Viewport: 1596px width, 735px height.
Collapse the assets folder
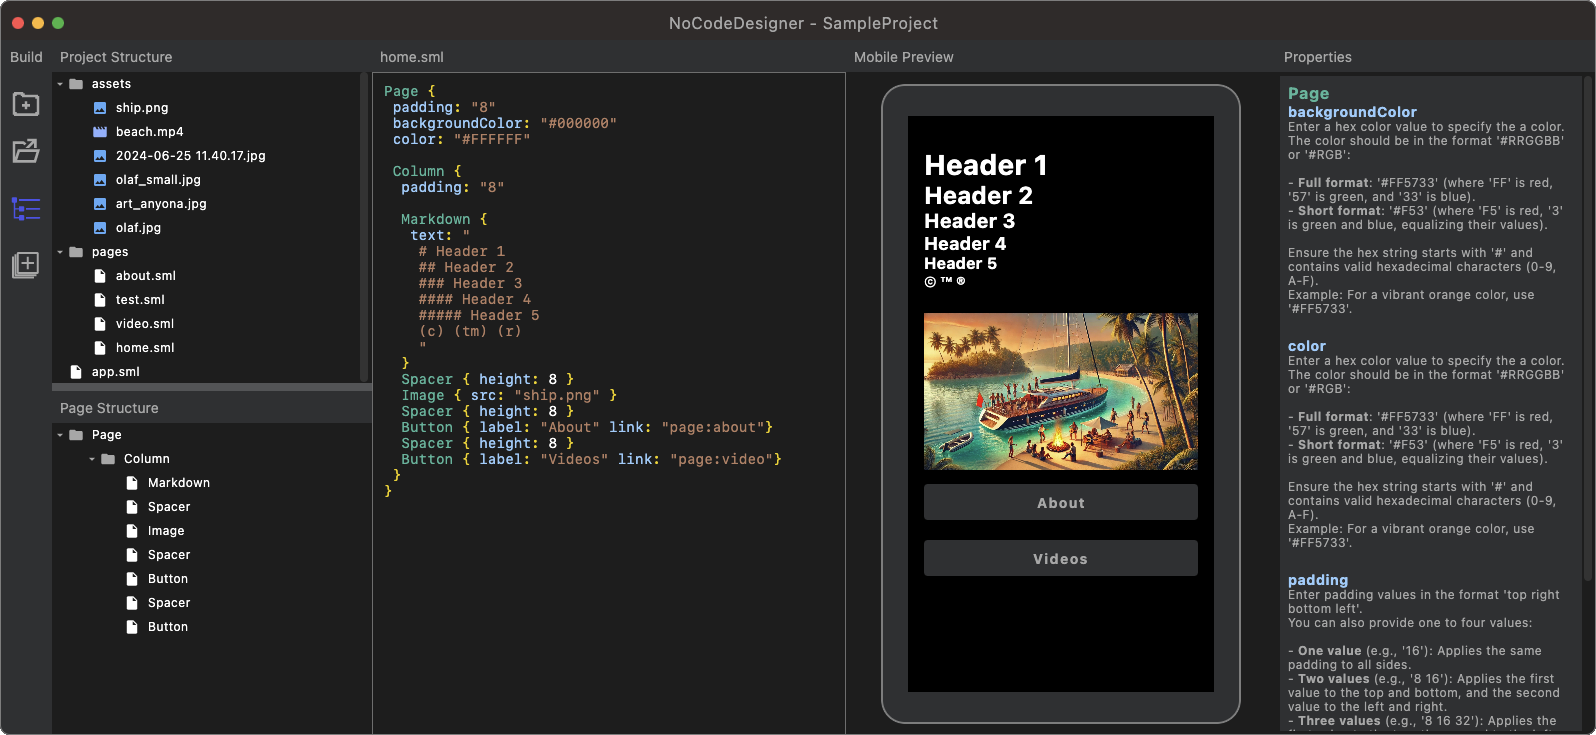[60, 84]
